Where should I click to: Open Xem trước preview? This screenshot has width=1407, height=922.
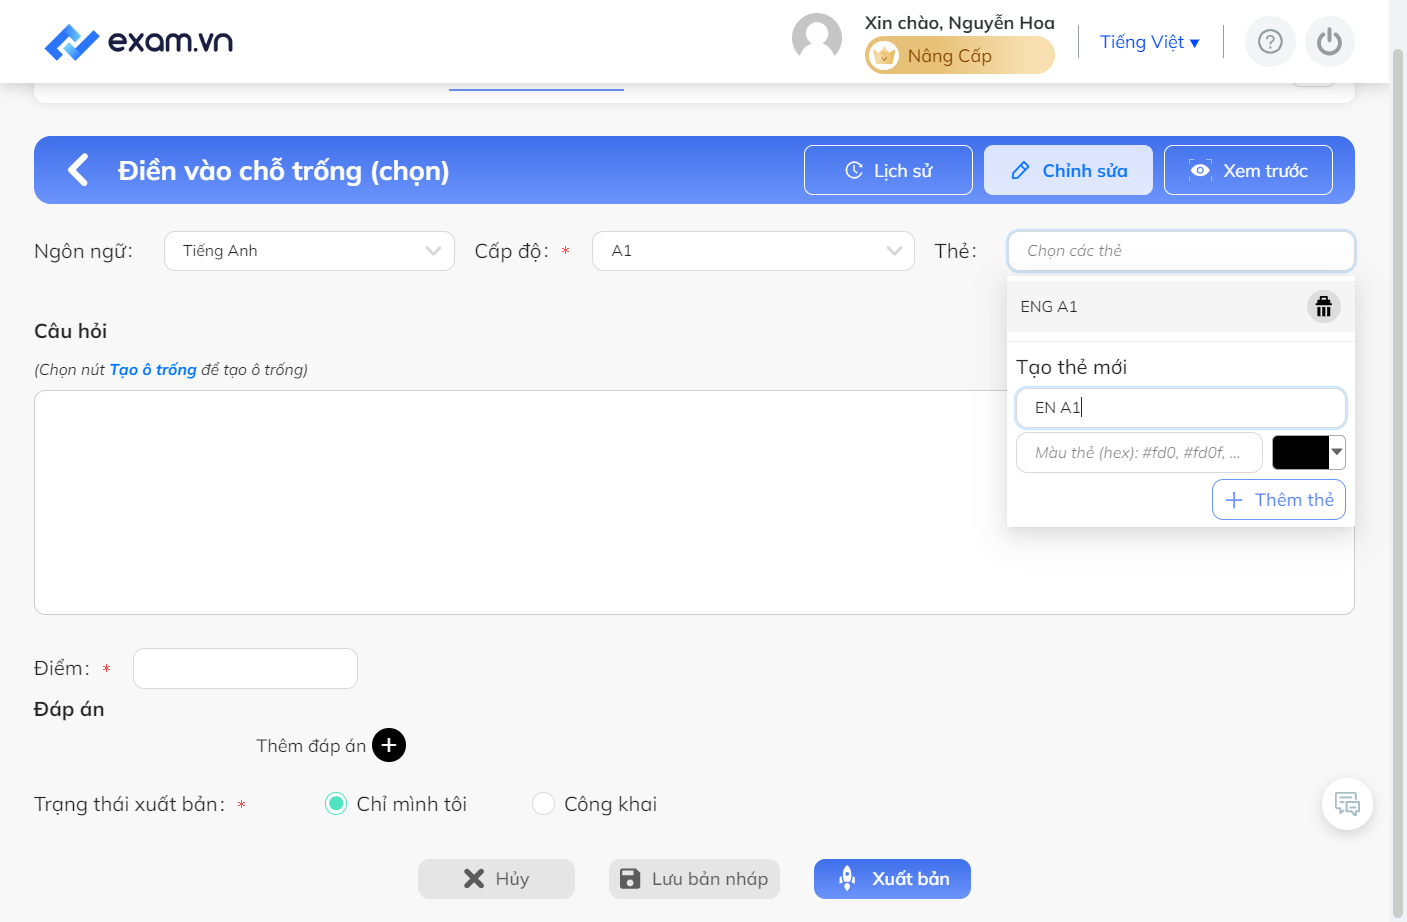1248,170
